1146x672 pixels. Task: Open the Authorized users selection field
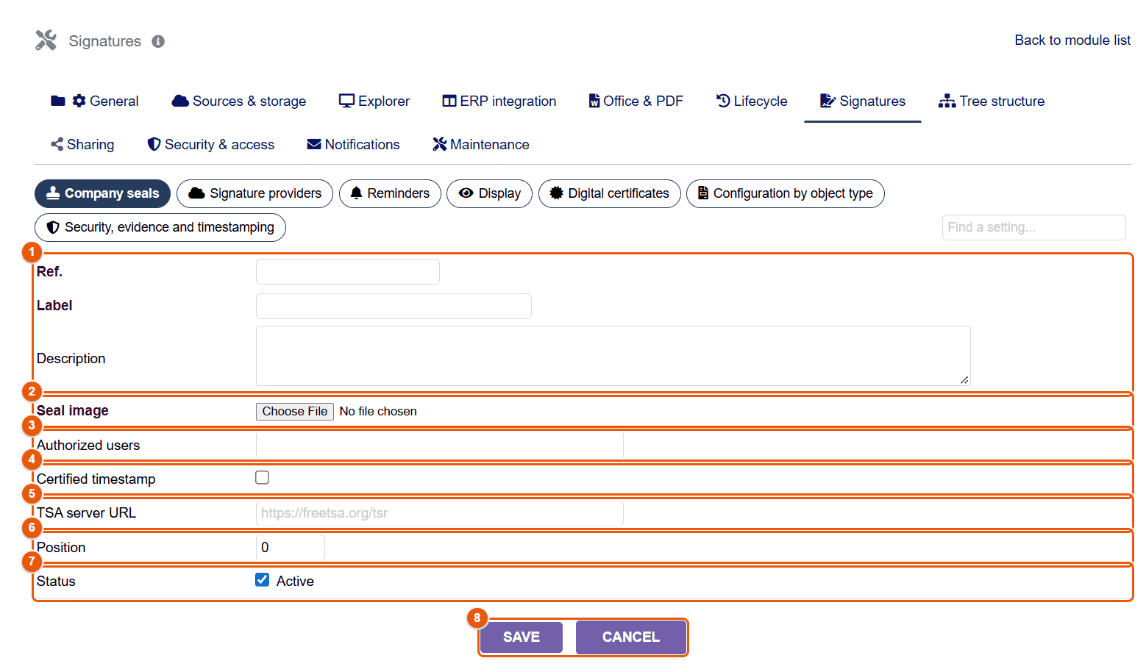click(439, 445)
